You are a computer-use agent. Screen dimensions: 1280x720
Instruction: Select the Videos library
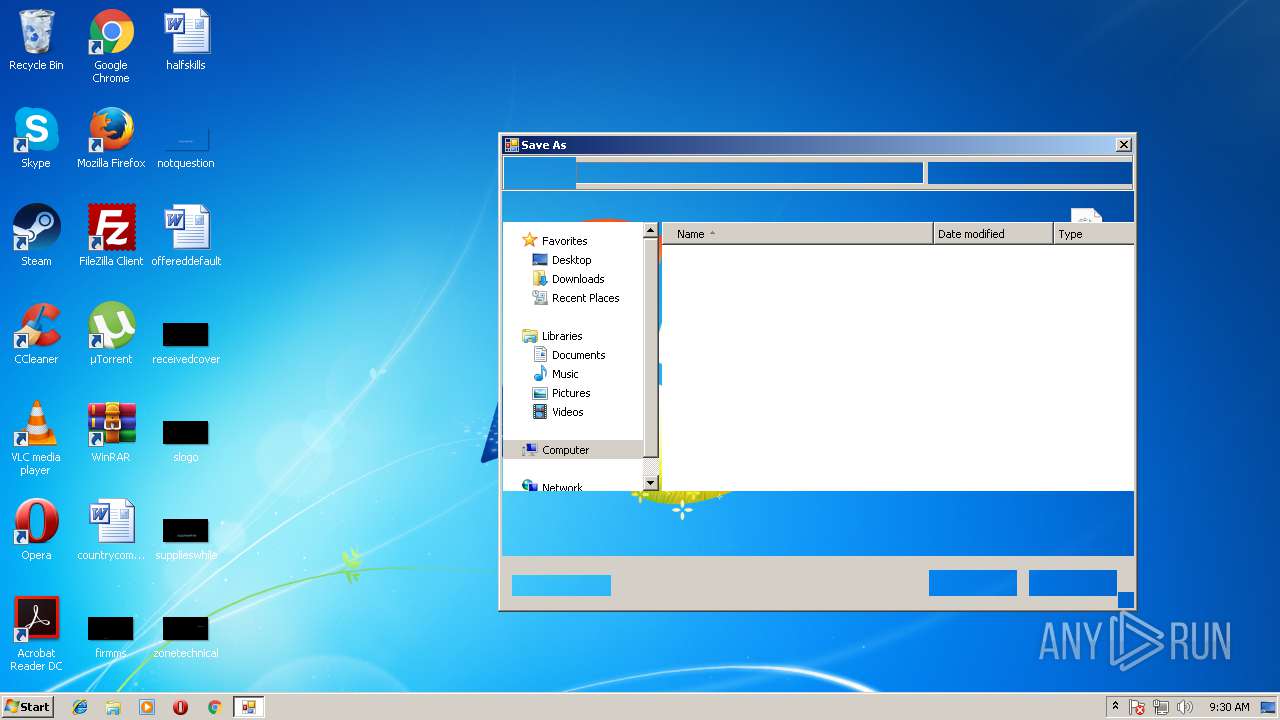point(558,412)
